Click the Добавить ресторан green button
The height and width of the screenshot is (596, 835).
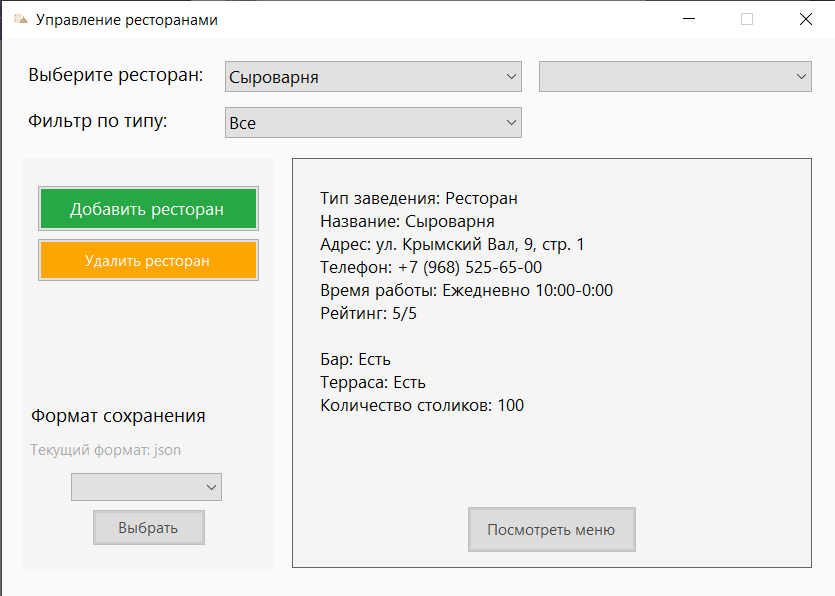tap(149, 209)
